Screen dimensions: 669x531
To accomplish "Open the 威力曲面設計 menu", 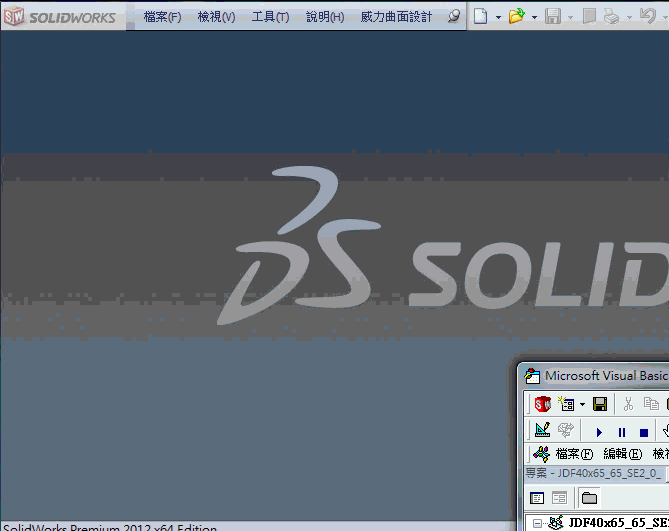I will point(396,17).
